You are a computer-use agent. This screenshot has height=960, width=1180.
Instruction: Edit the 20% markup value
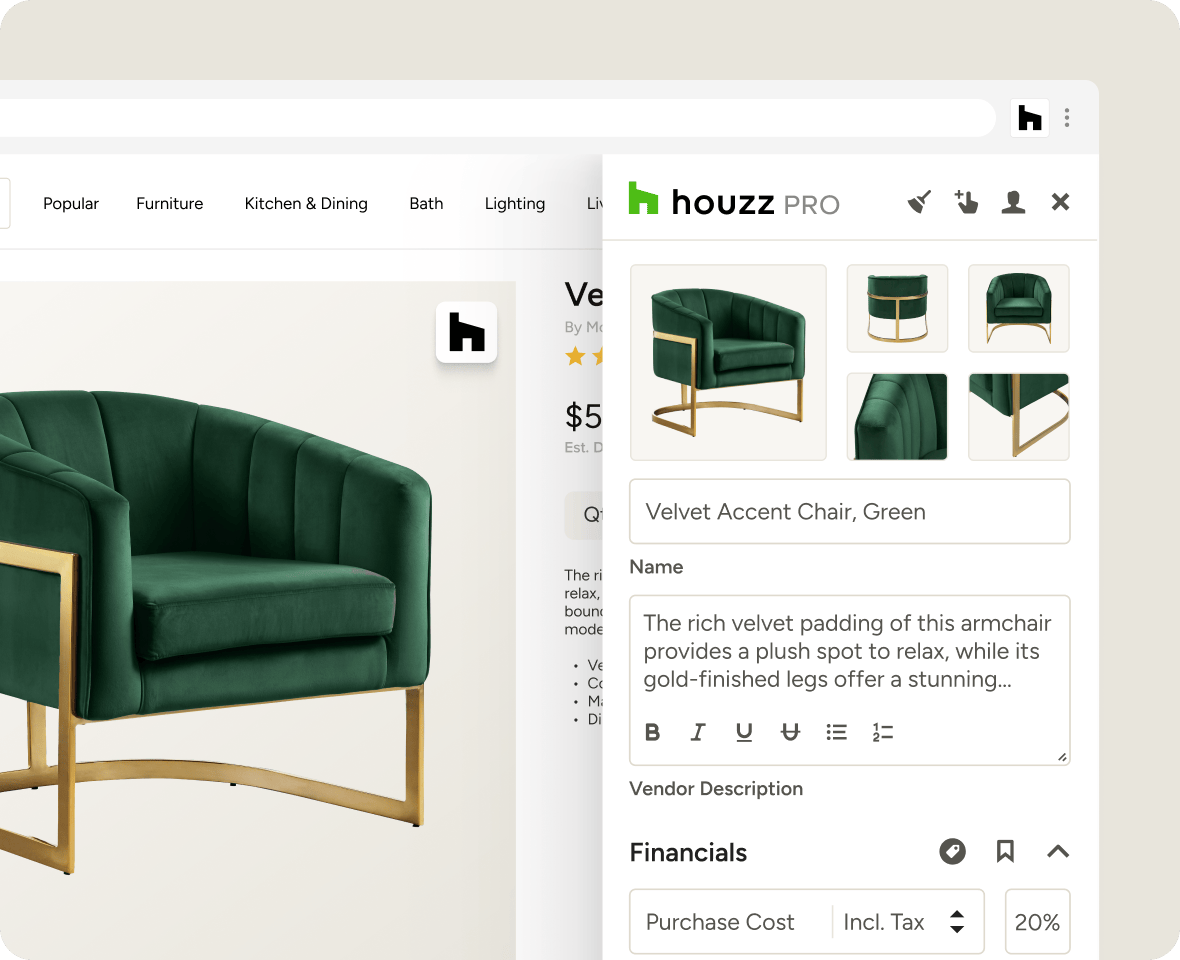pos(1037,921)
